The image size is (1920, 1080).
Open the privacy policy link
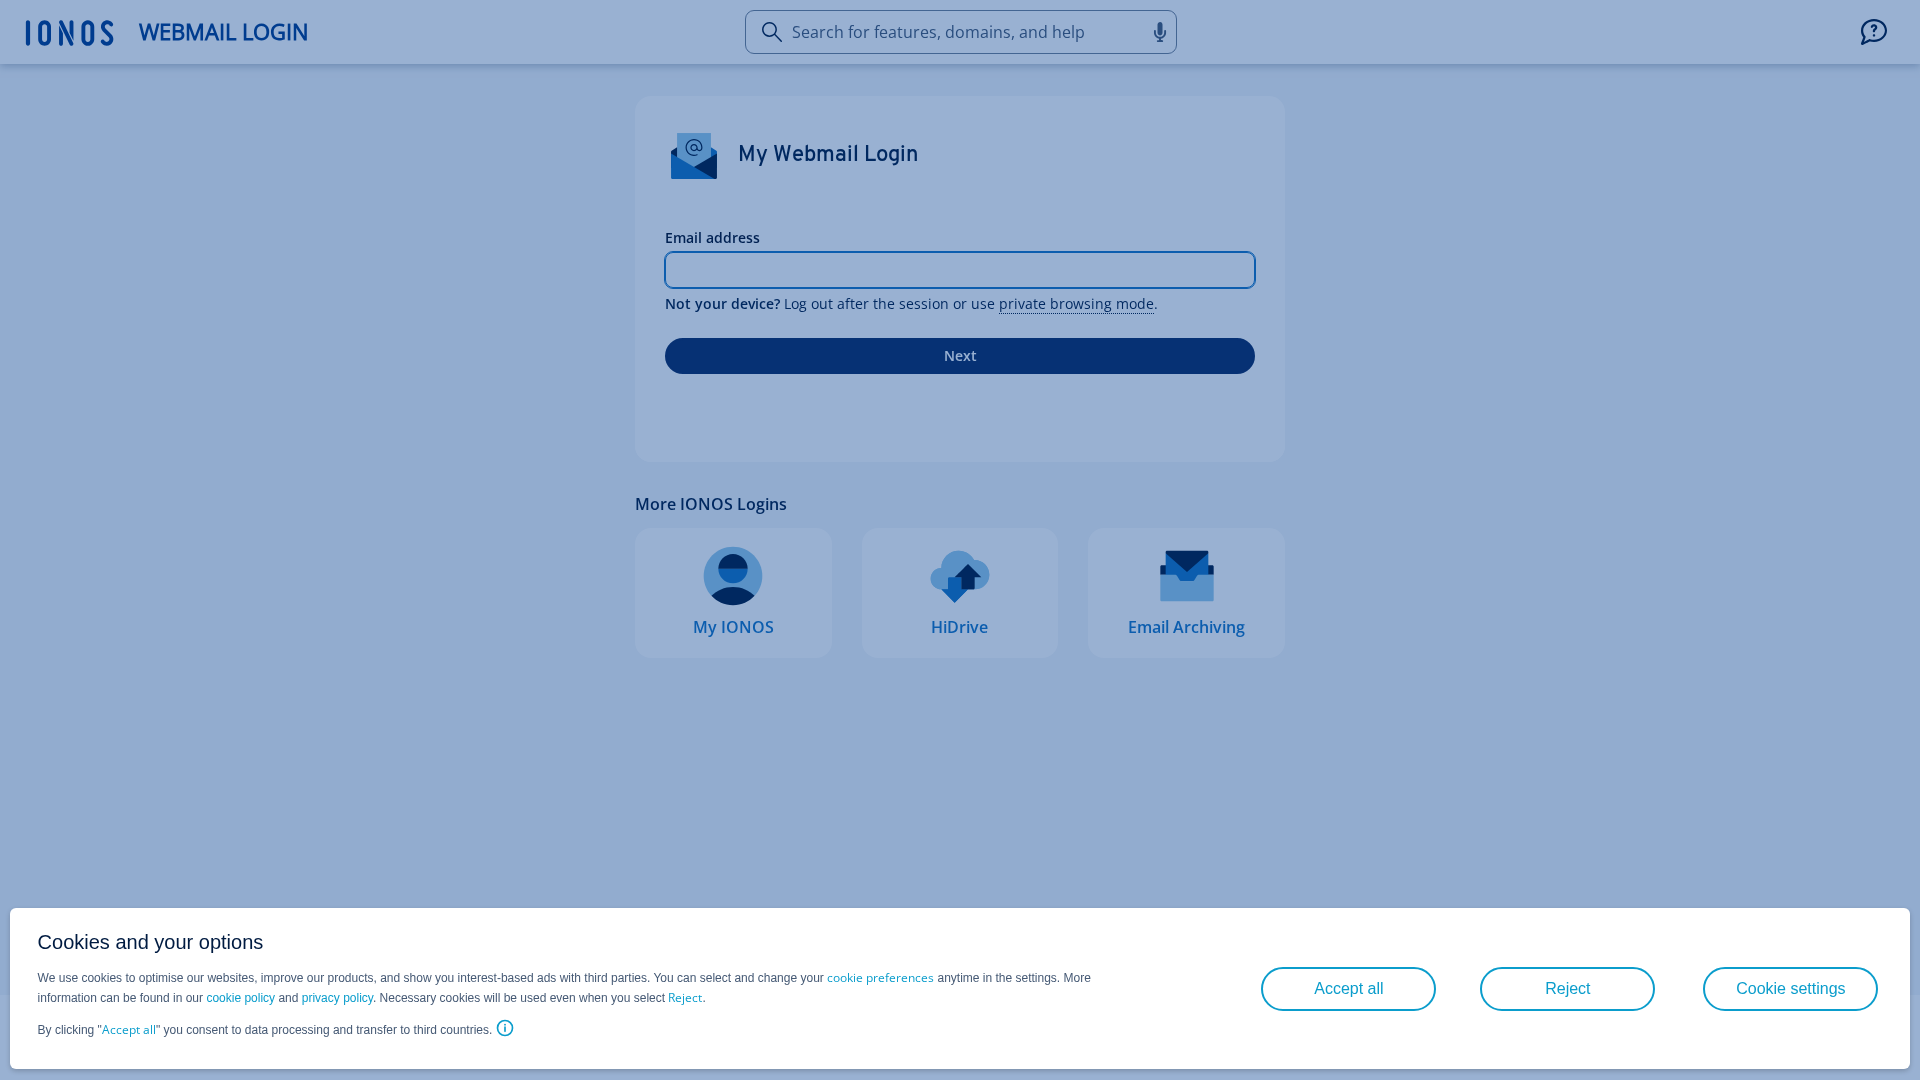pos(337,998)
